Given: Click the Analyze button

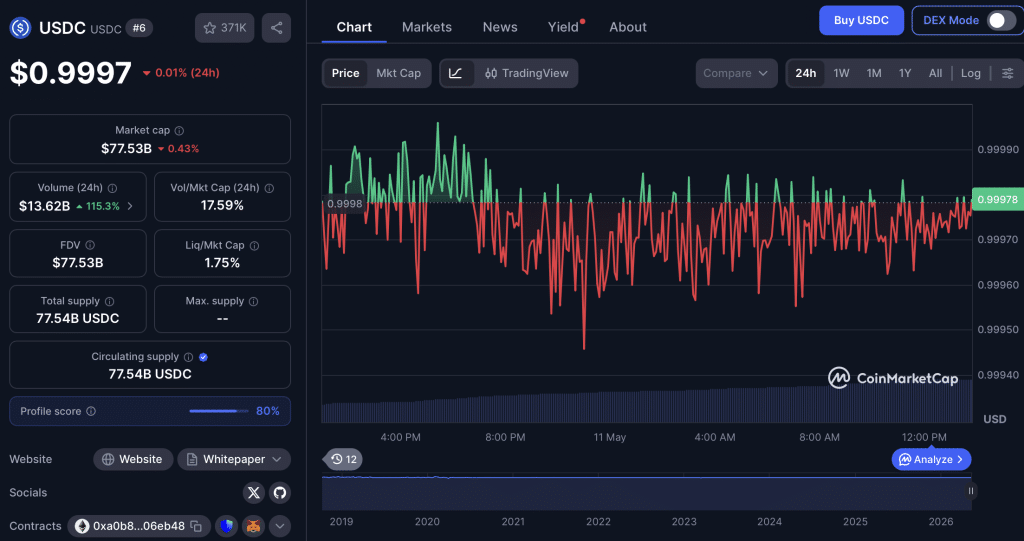Looking at the screenshot, I should pos(931,459).
